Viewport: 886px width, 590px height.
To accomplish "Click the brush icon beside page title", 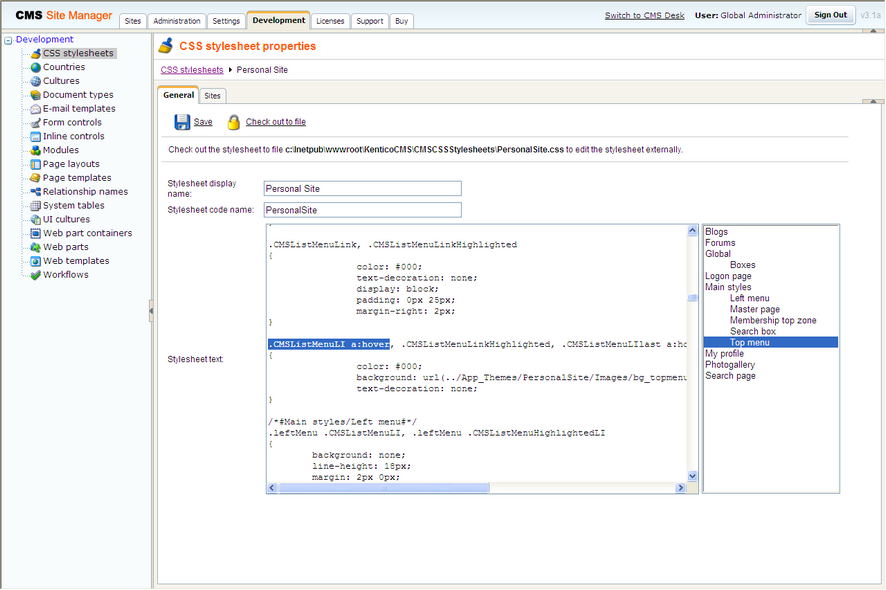I will coord(166,45).
